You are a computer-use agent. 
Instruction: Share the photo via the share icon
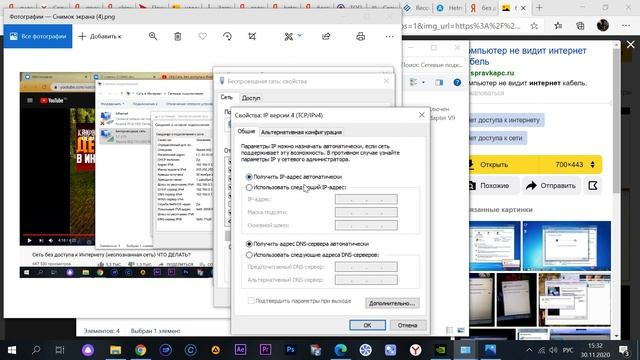[326, 36]
